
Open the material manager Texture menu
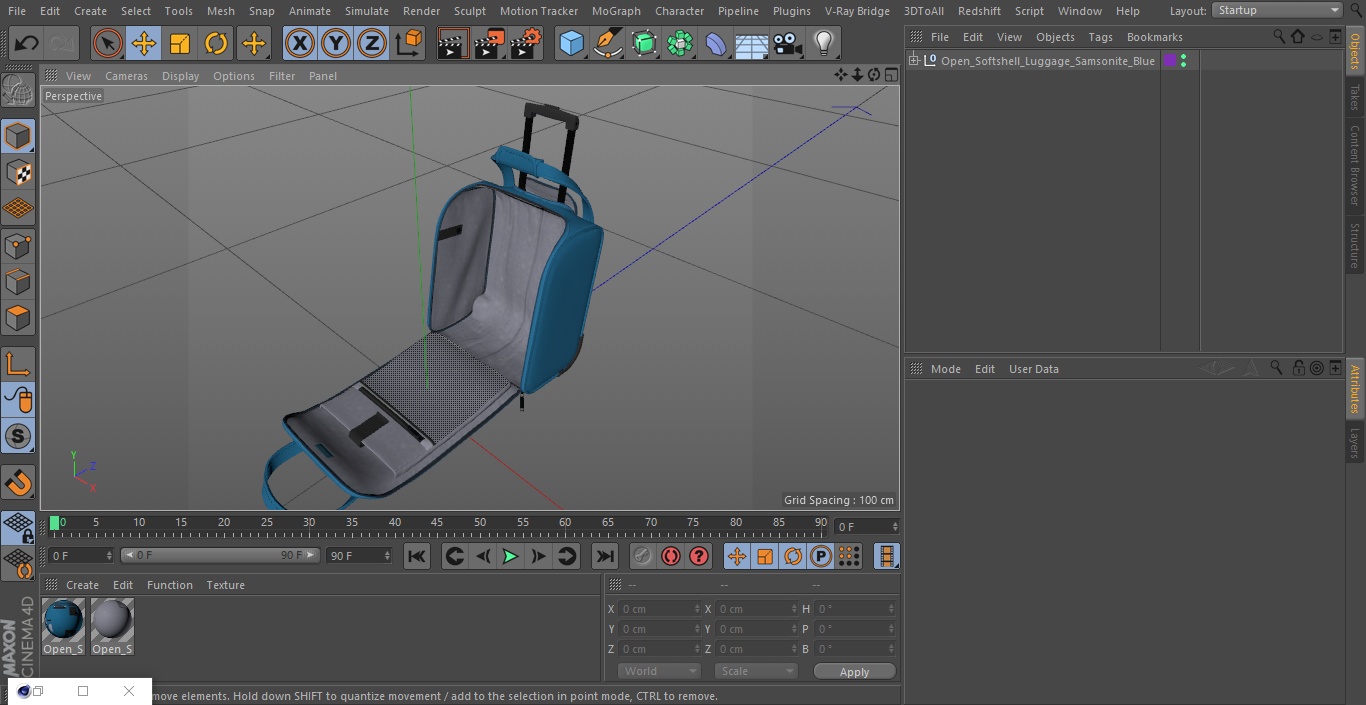coord(225,585)
